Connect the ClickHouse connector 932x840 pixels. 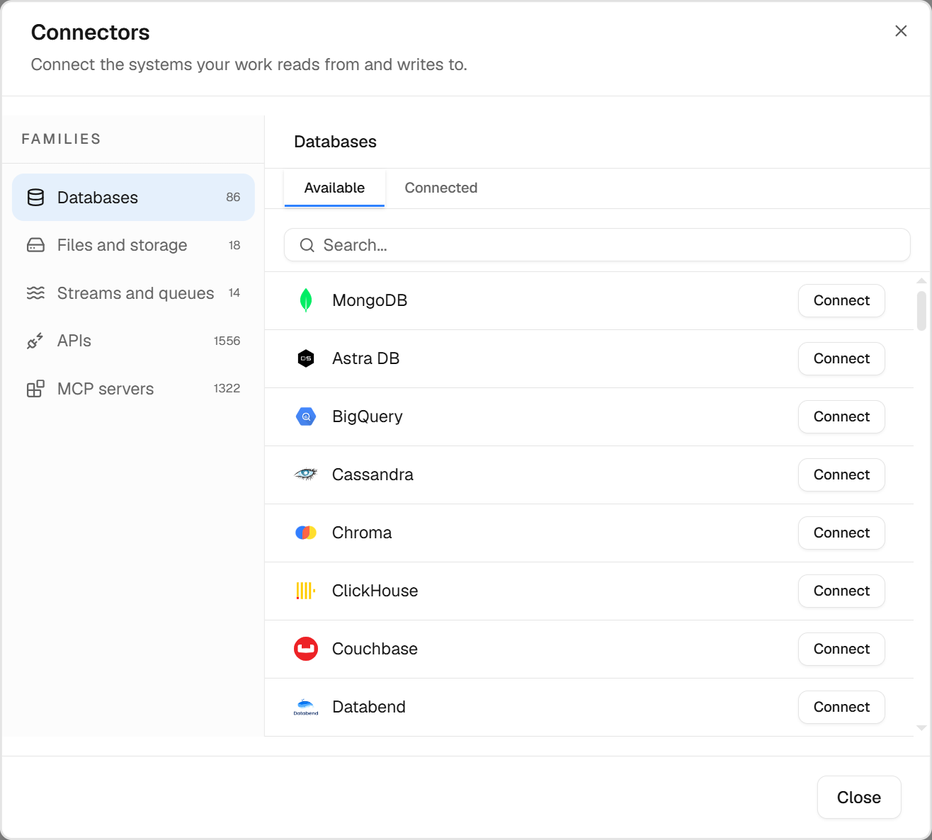841,591
